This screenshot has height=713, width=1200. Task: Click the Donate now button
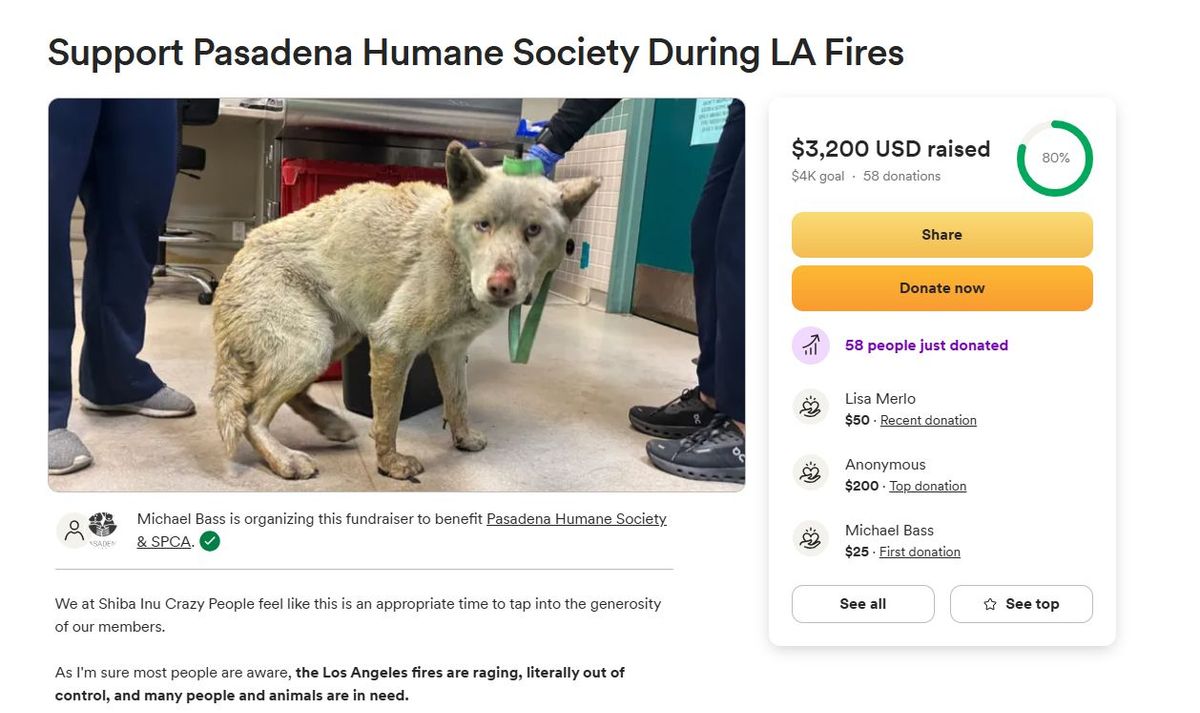coord(941,287)
